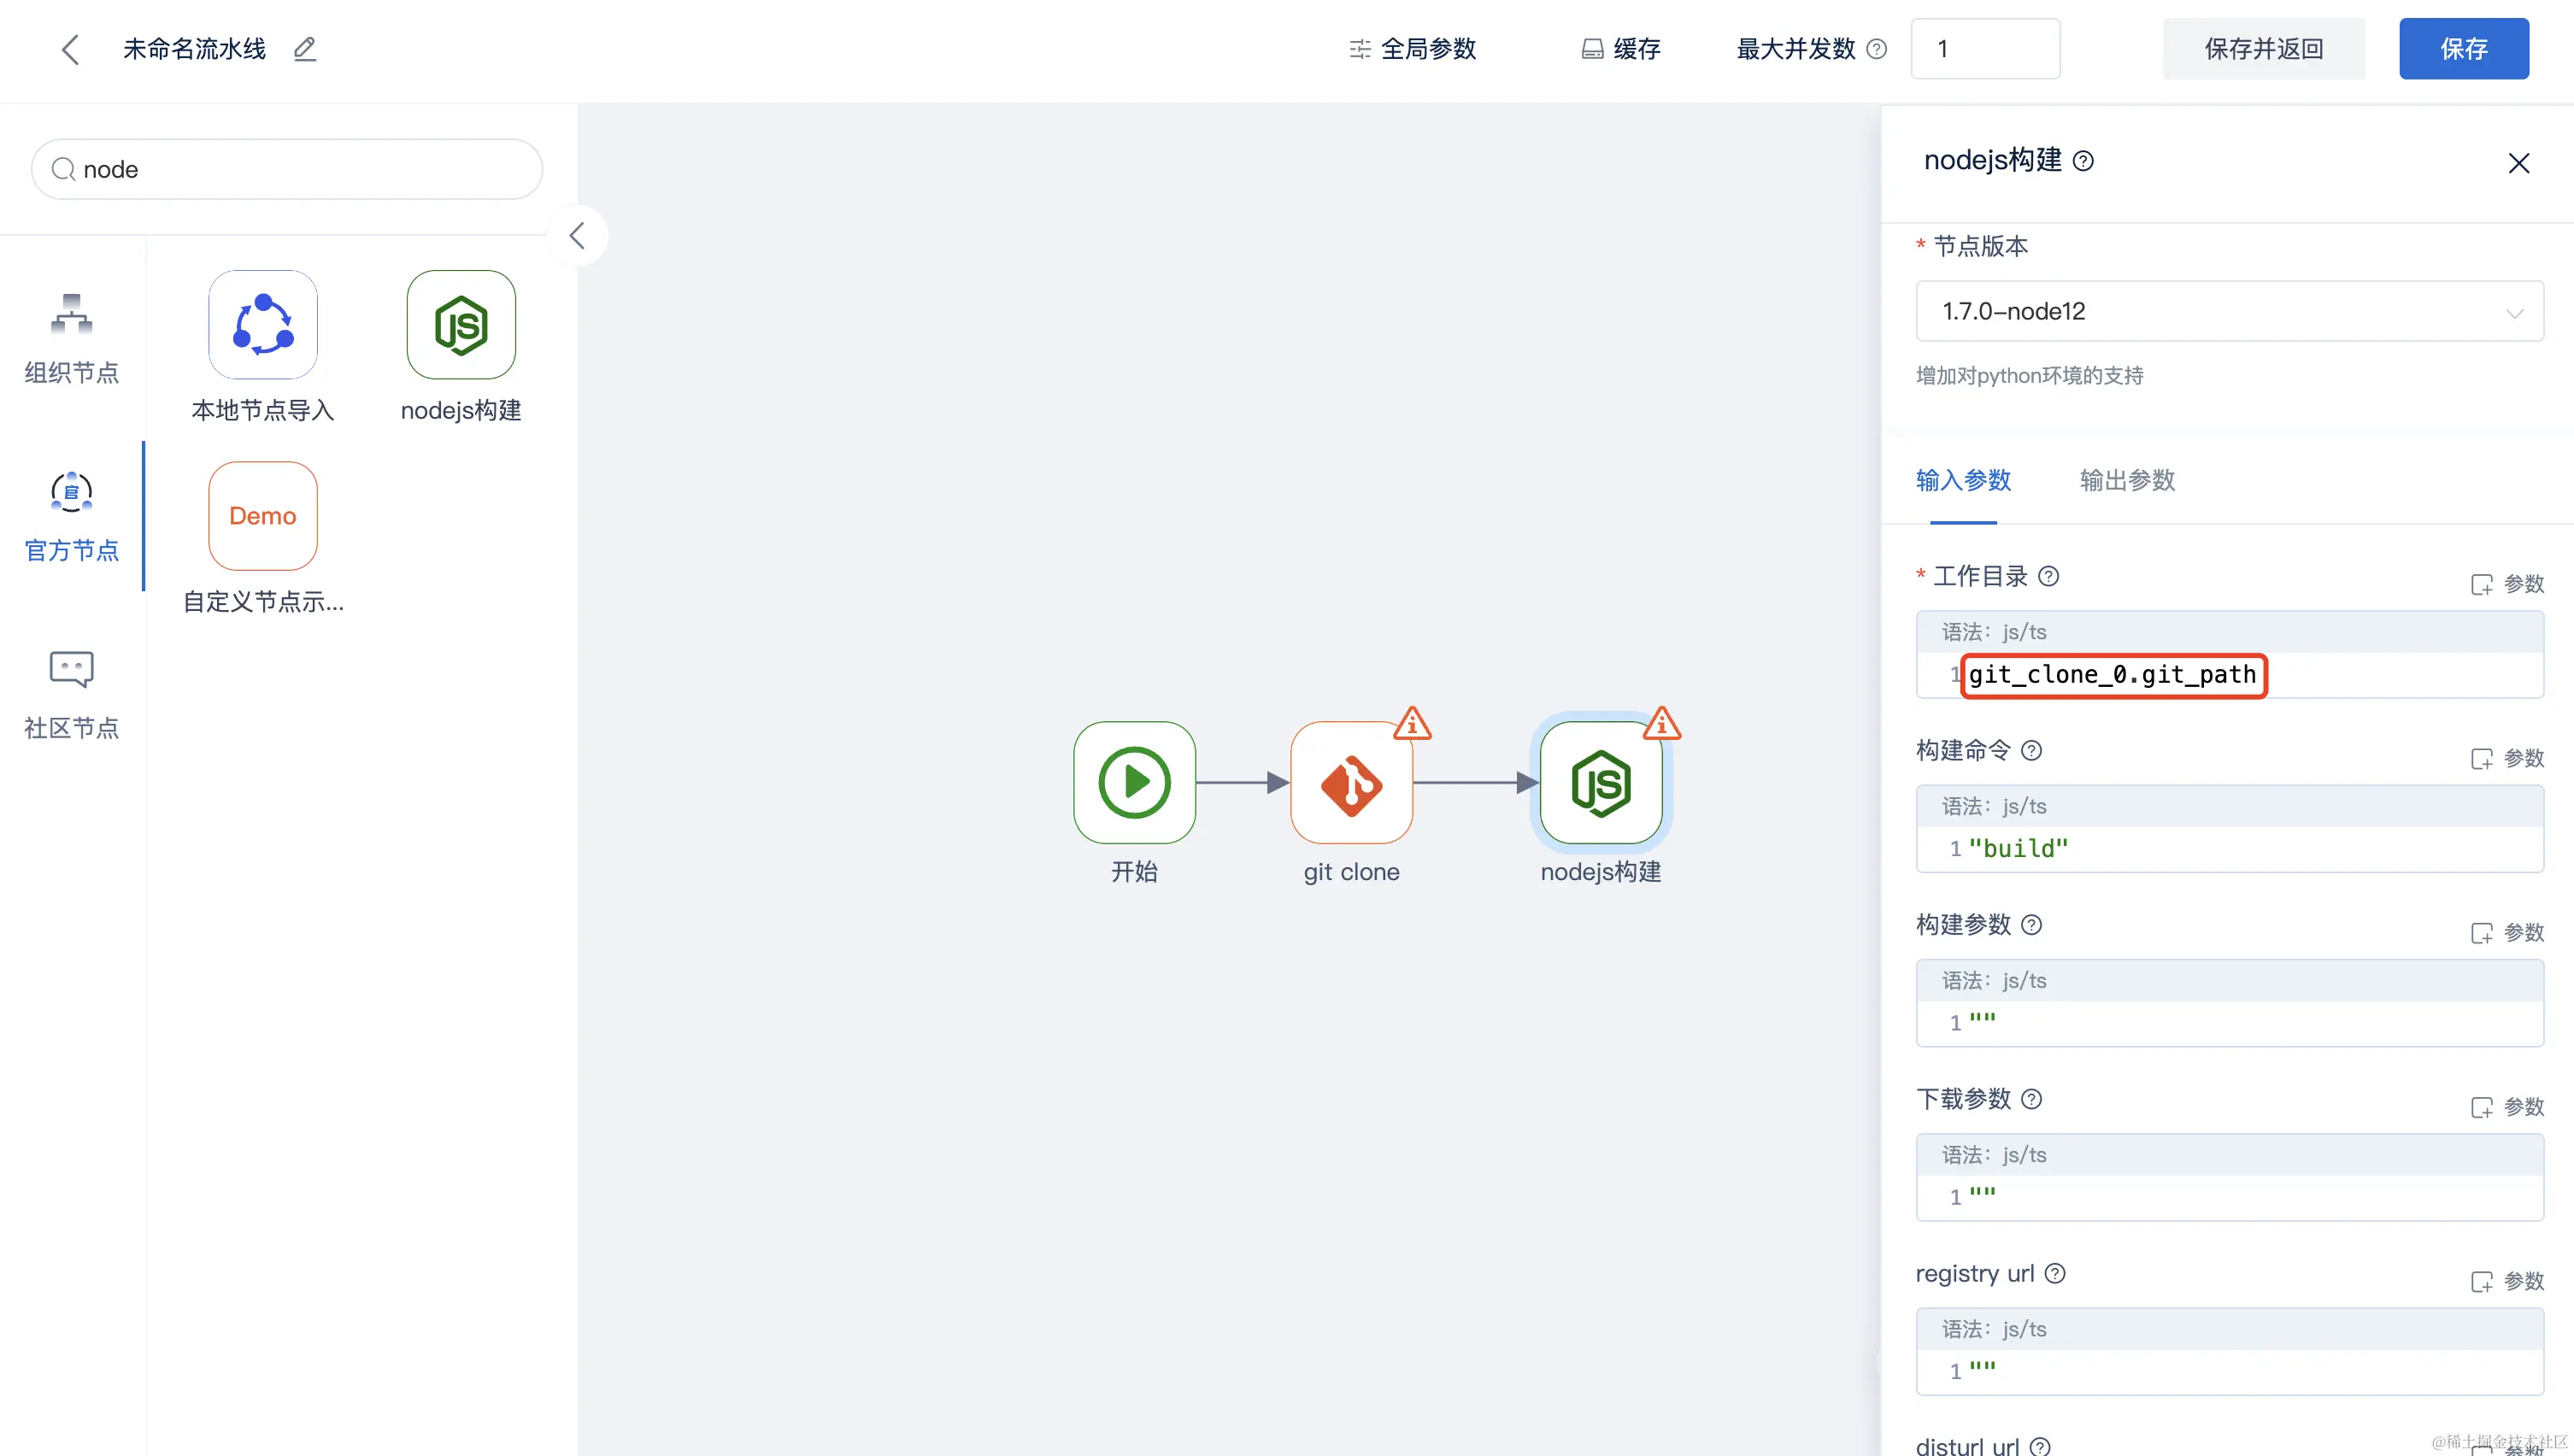2574x1456 pixels.
Task: Open the help icon next to 最大并发数
Action: coord(1877,49)
